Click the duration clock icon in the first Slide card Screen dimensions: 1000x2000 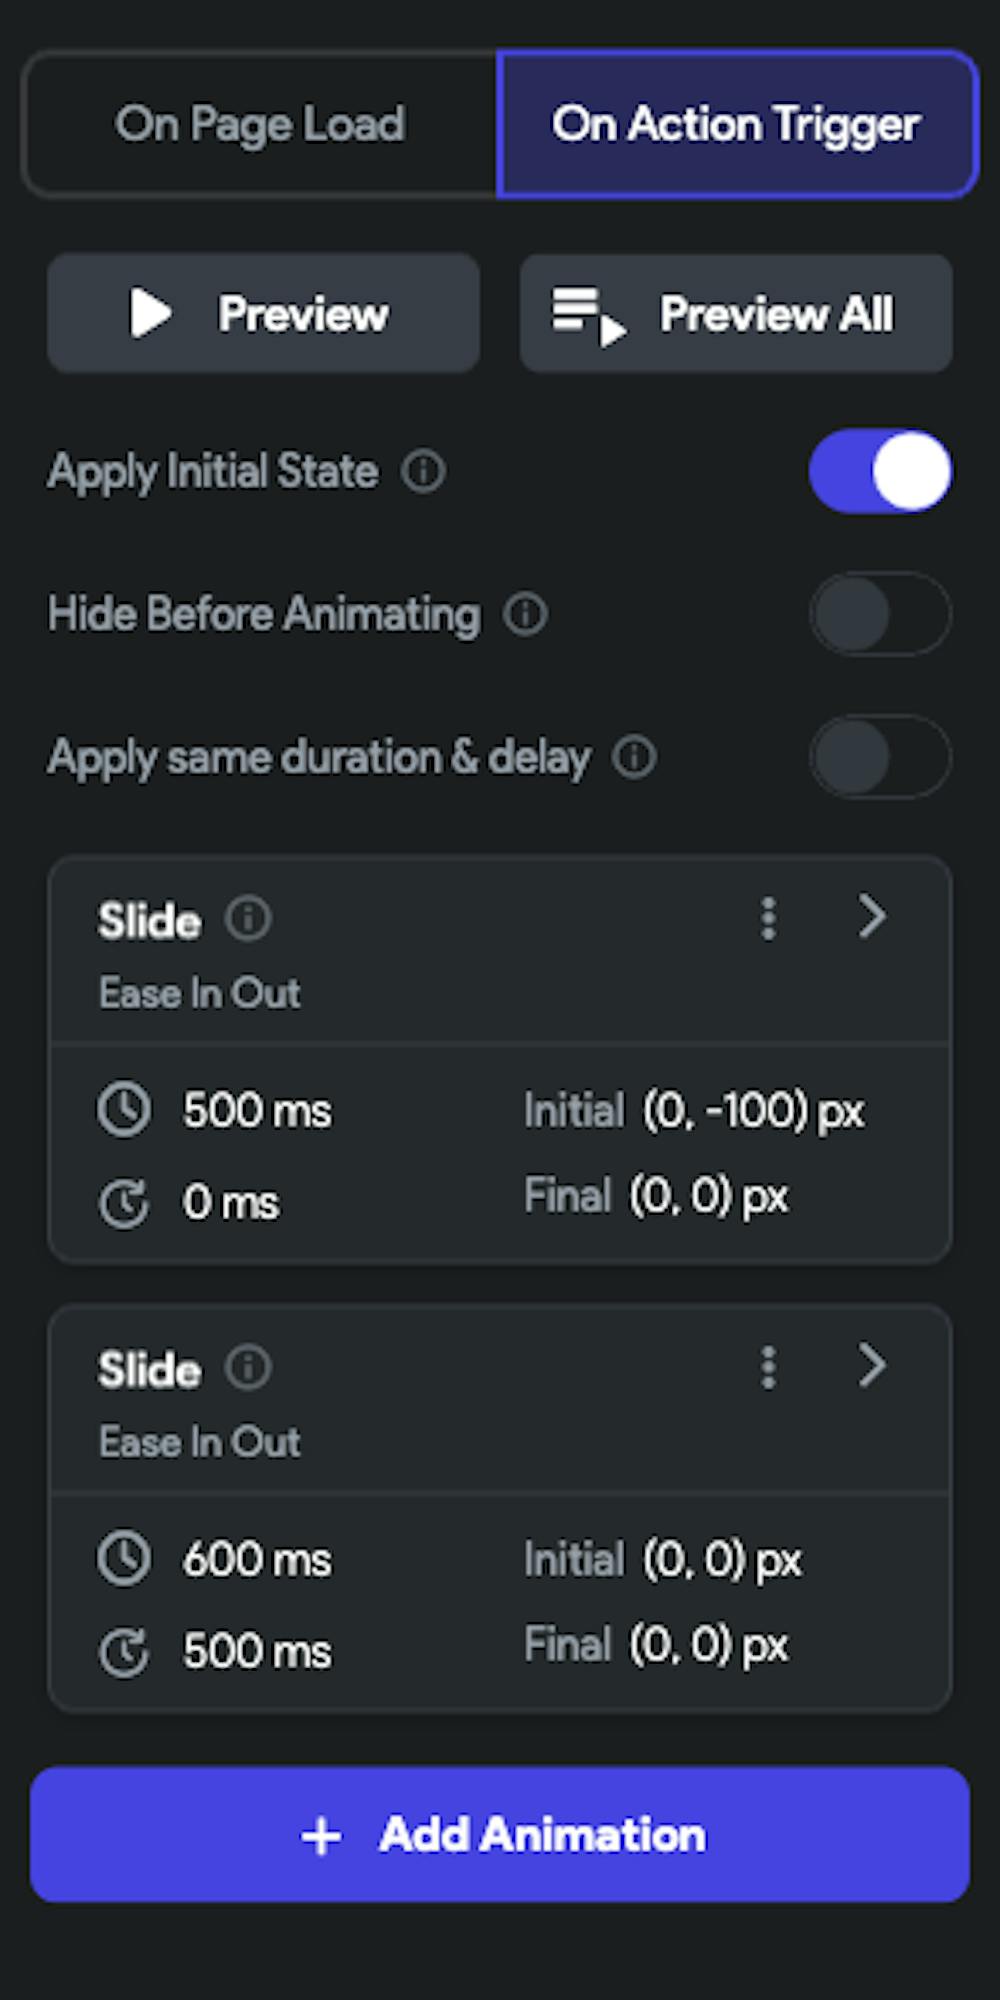124,1109
